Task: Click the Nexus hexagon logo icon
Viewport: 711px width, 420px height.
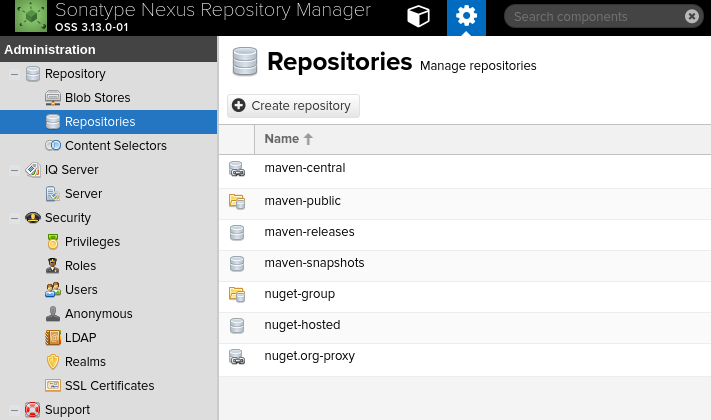Action: pos(31,16)
